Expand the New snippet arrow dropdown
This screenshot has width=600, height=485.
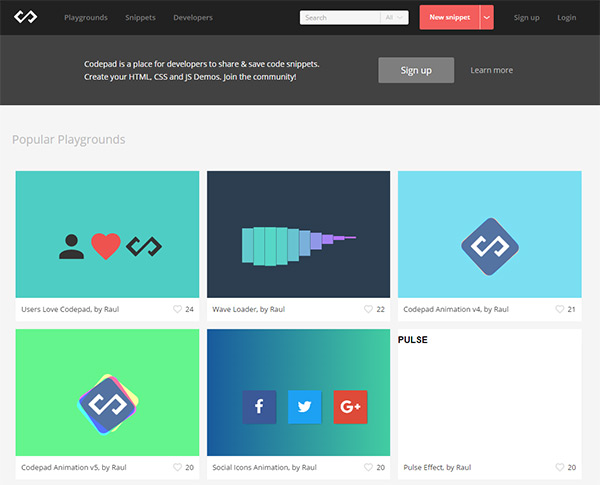(x=487, y=18)
